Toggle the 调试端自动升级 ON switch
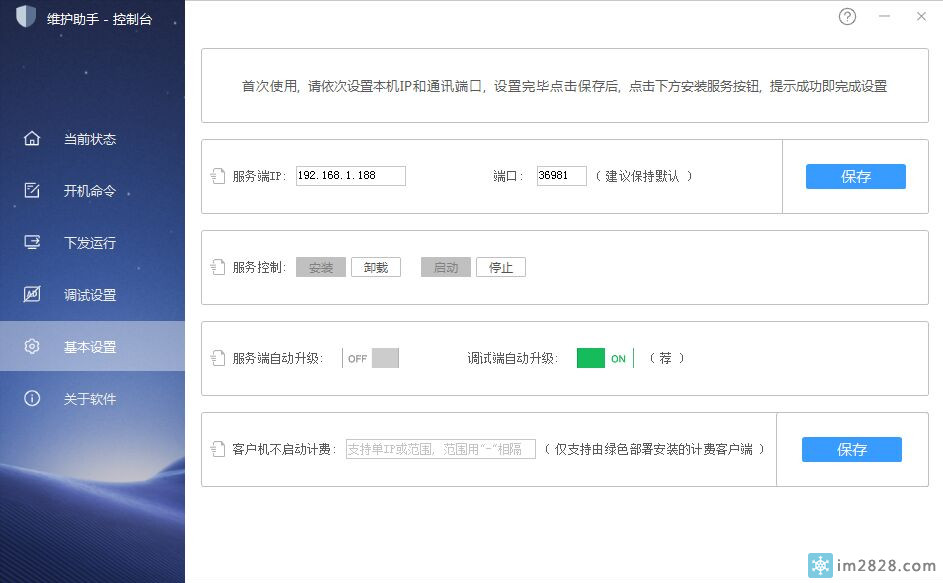The image size is (943, 583). click(x=604, y=358)
